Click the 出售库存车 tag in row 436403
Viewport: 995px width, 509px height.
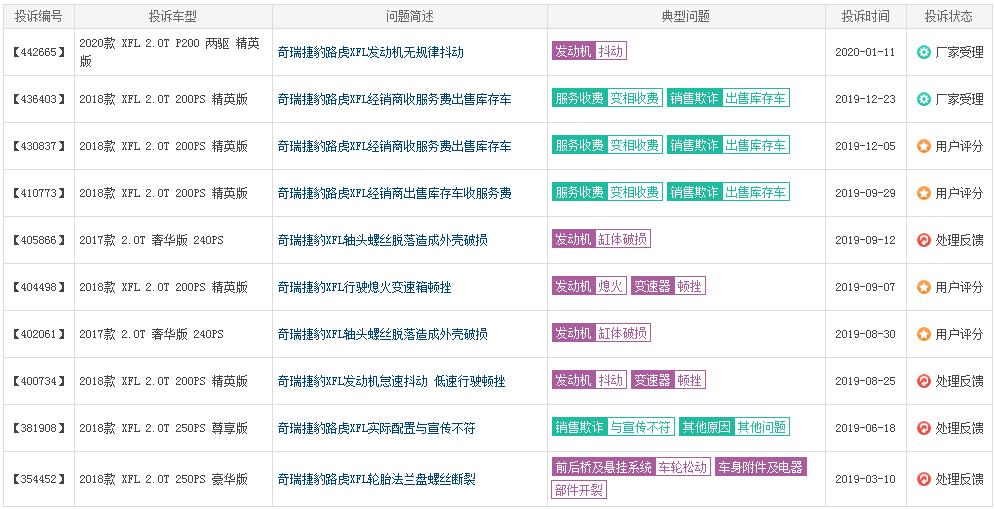pos(755,98)
